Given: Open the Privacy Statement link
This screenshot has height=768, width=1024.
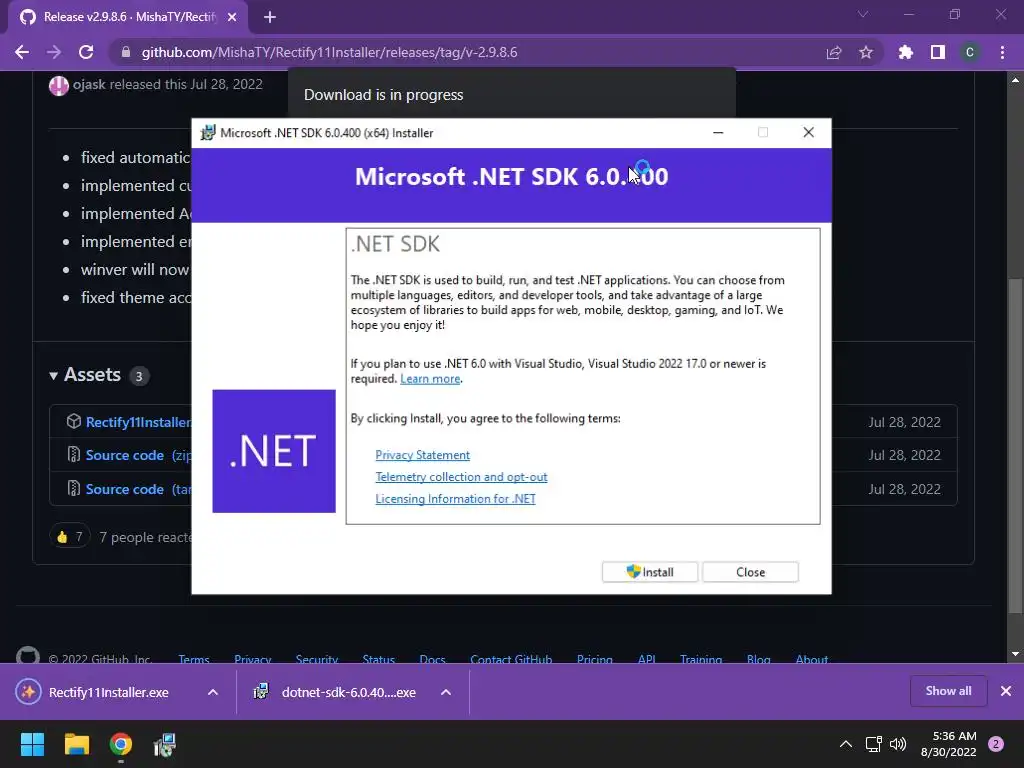Looking at the screenshot, I should click(423, 455).
